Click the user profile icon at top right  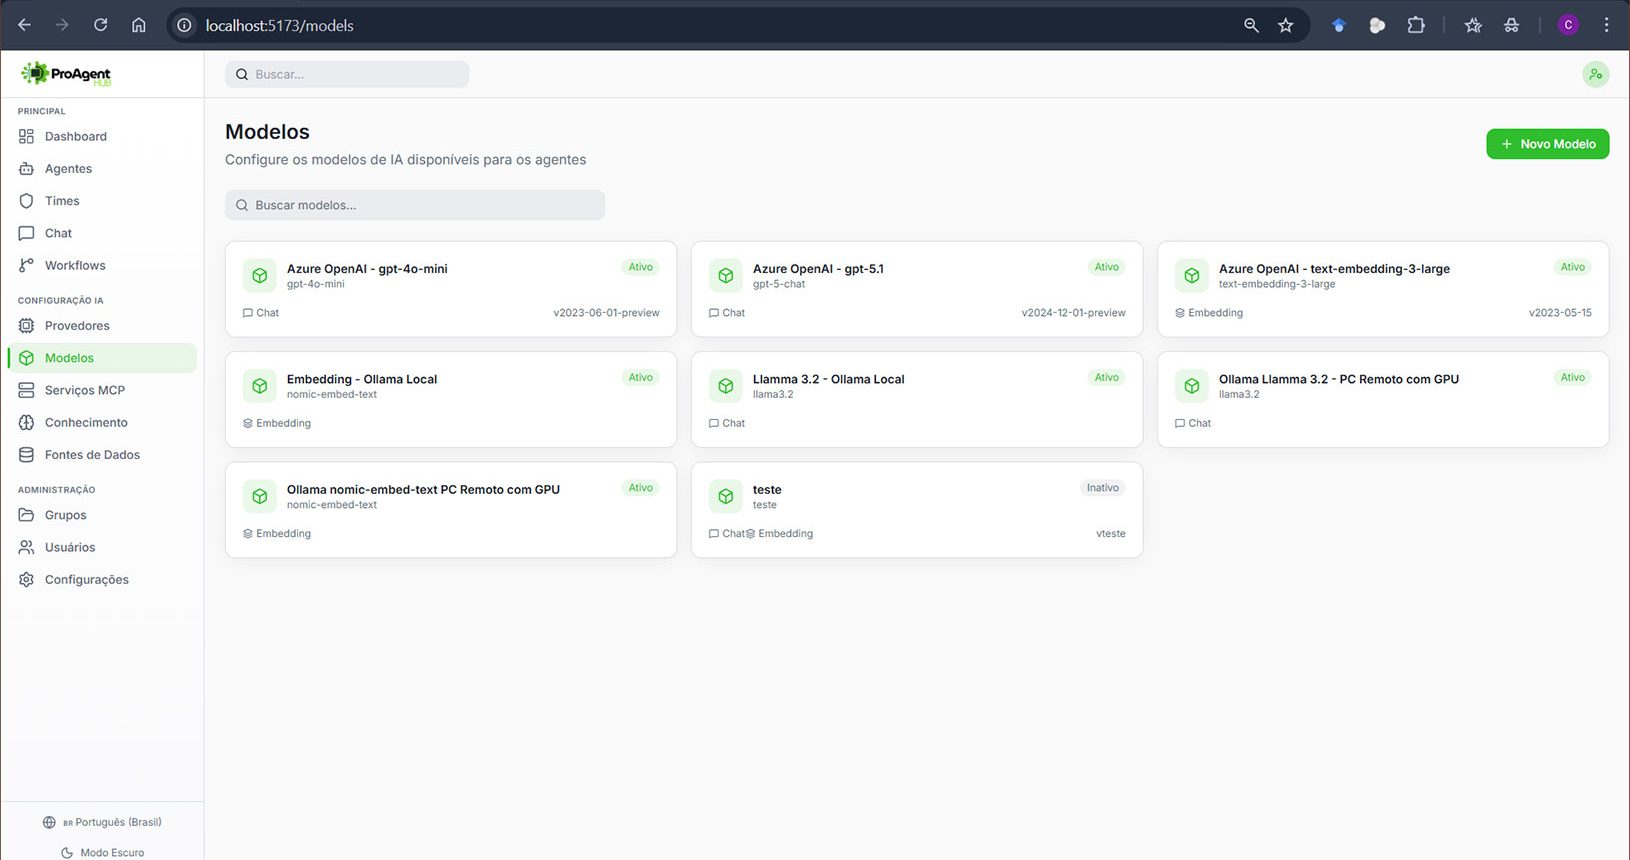pos(1595,74)
